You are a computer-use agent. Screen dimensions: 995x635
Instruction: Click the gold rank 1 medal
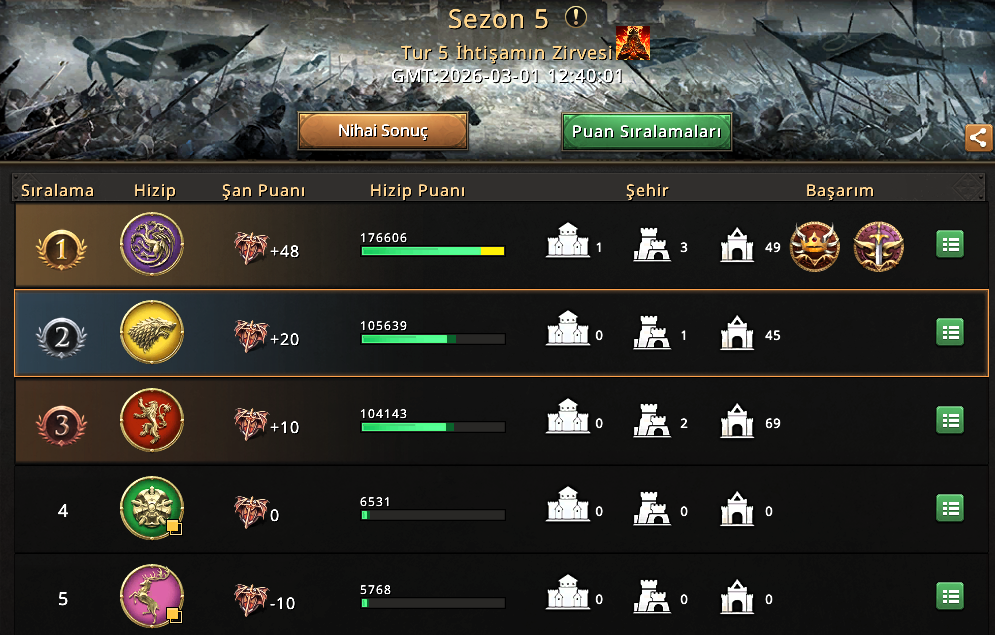(62, 249)
